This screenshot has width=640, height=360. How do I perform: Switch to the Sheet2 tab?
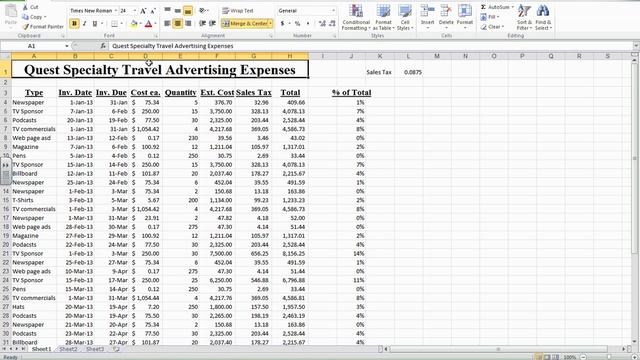pos(68,349)
